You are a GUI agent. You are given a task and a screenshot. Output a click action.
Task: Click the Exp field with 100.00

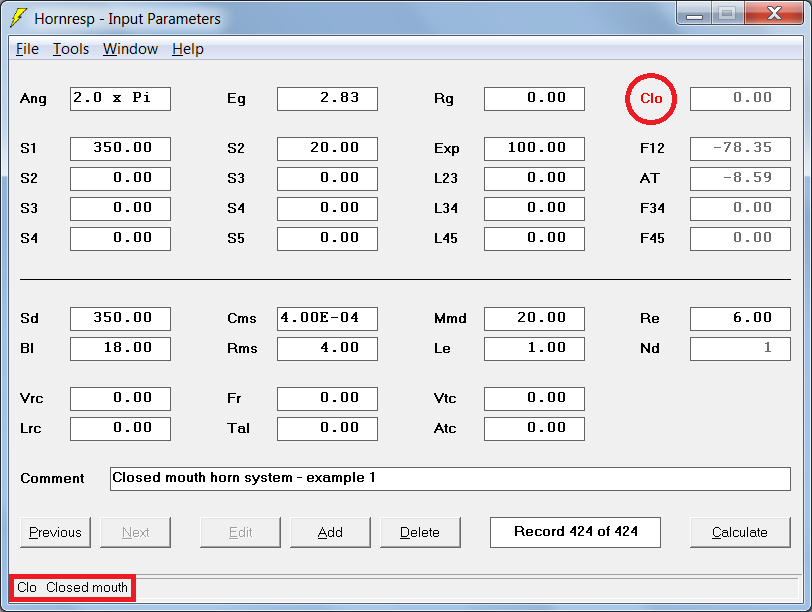point(534,149)
